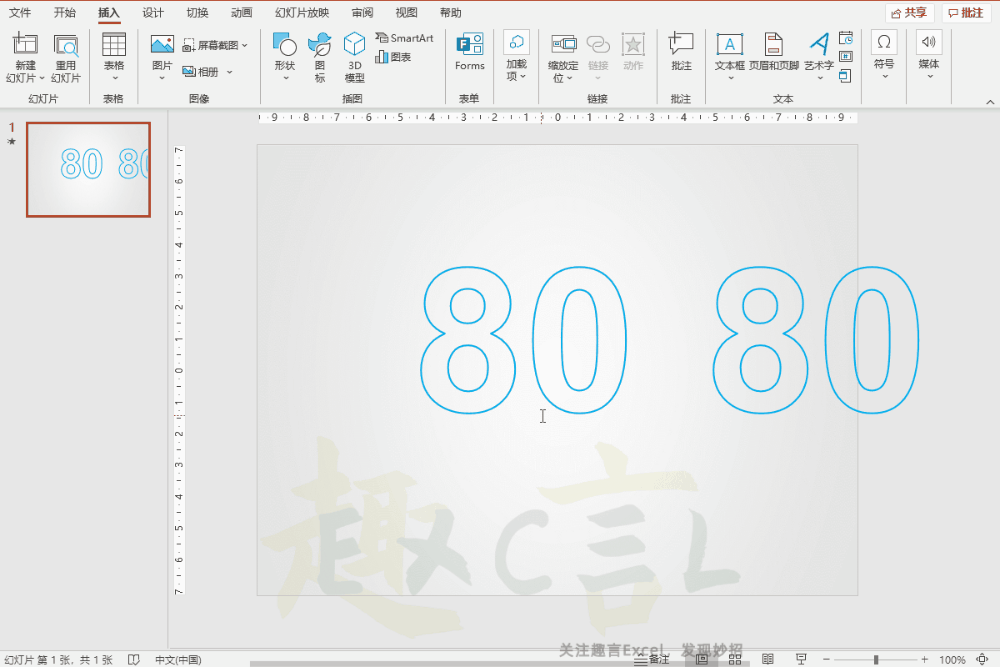This screenshot has width=1000, height=667.
Task: Select slide 1 thumbnail
Action: (x=89, y=170)
